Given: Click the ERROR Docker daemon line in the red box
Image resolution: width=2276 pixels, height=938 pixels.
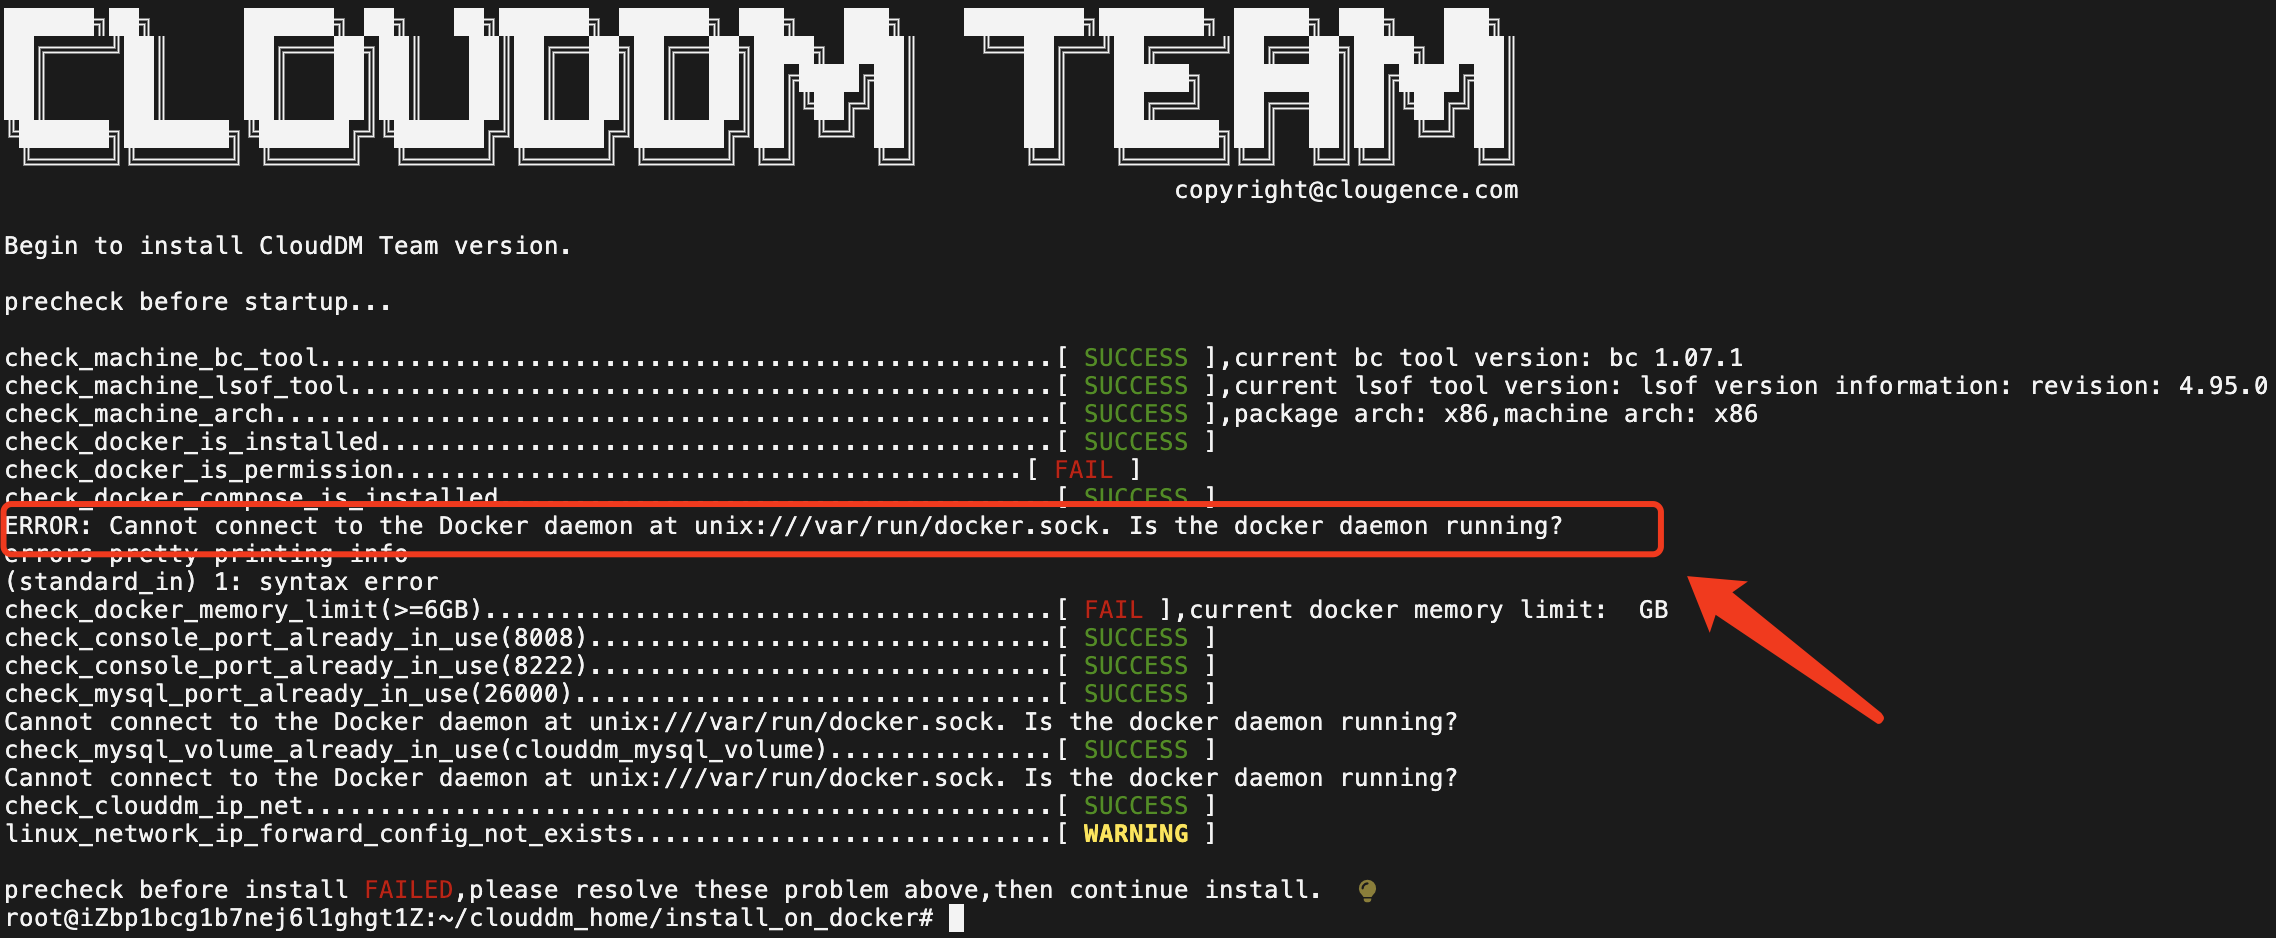Looking at the screenshot, I should (784, 526).
